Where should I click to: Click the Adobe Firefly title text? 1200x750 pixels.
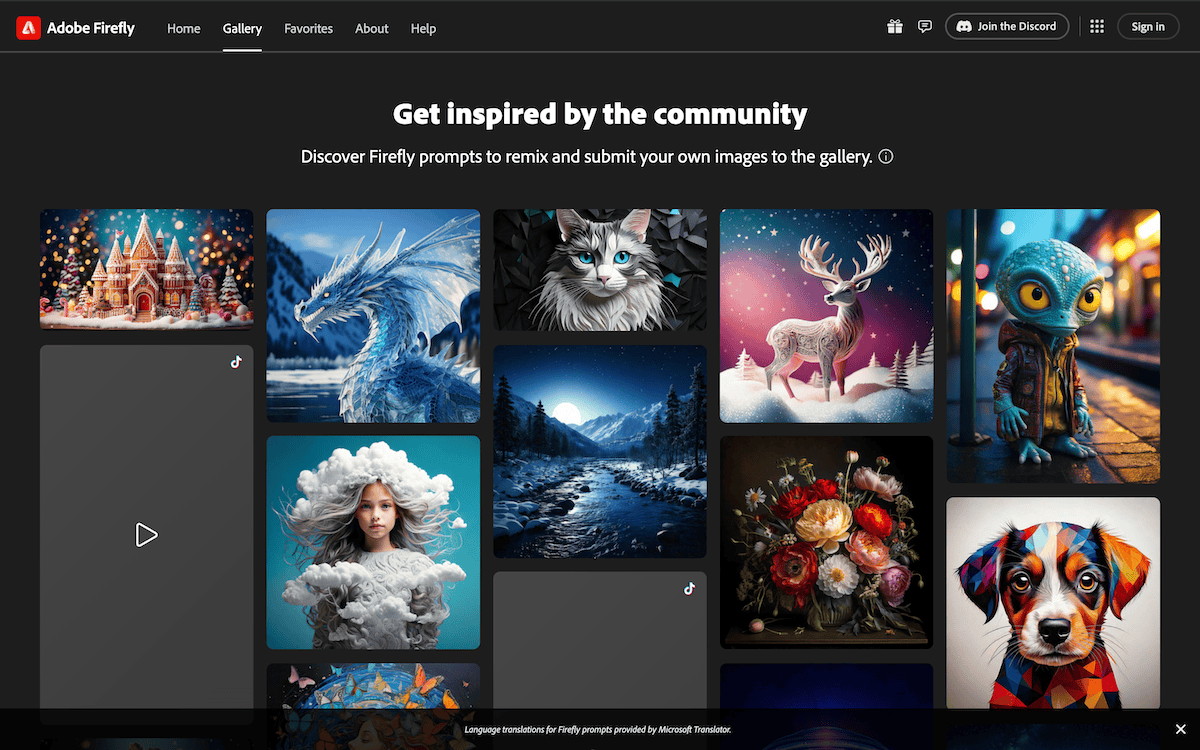click(91, 28)
